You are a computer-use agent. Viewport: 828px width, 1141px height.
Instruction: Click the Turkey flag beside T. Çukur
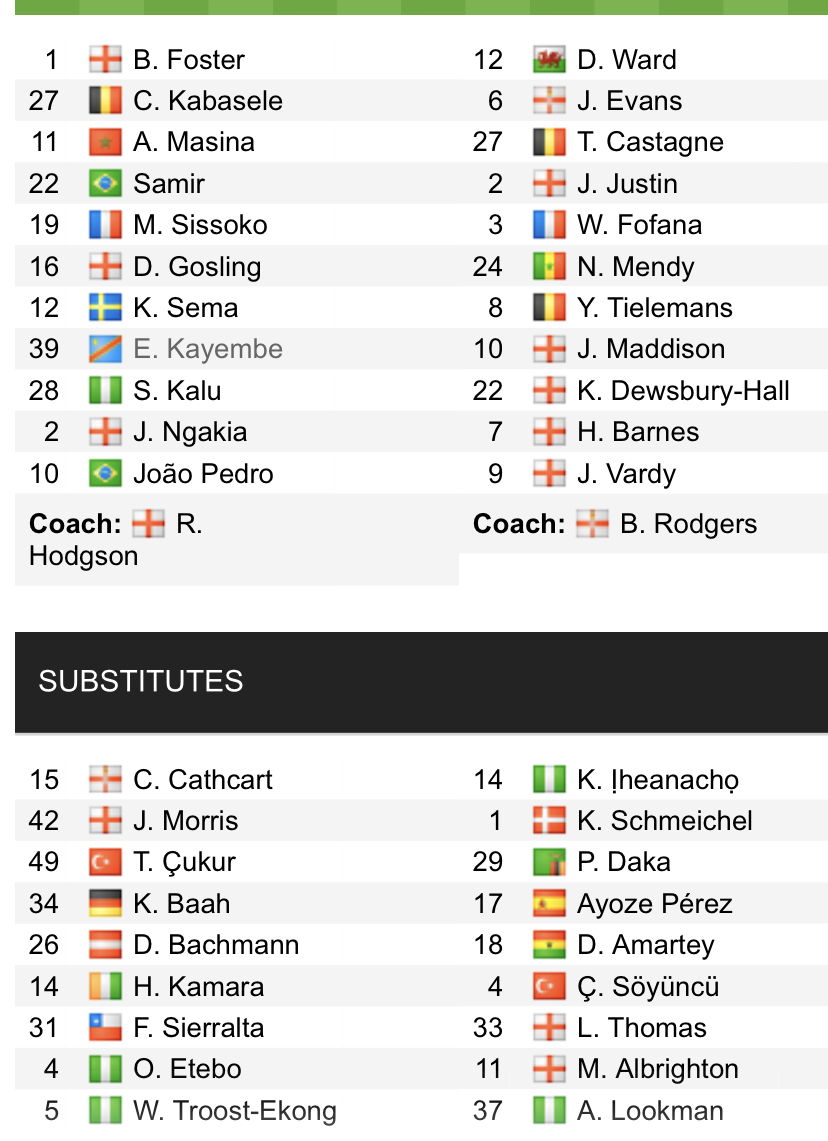(x=105, y=862)
